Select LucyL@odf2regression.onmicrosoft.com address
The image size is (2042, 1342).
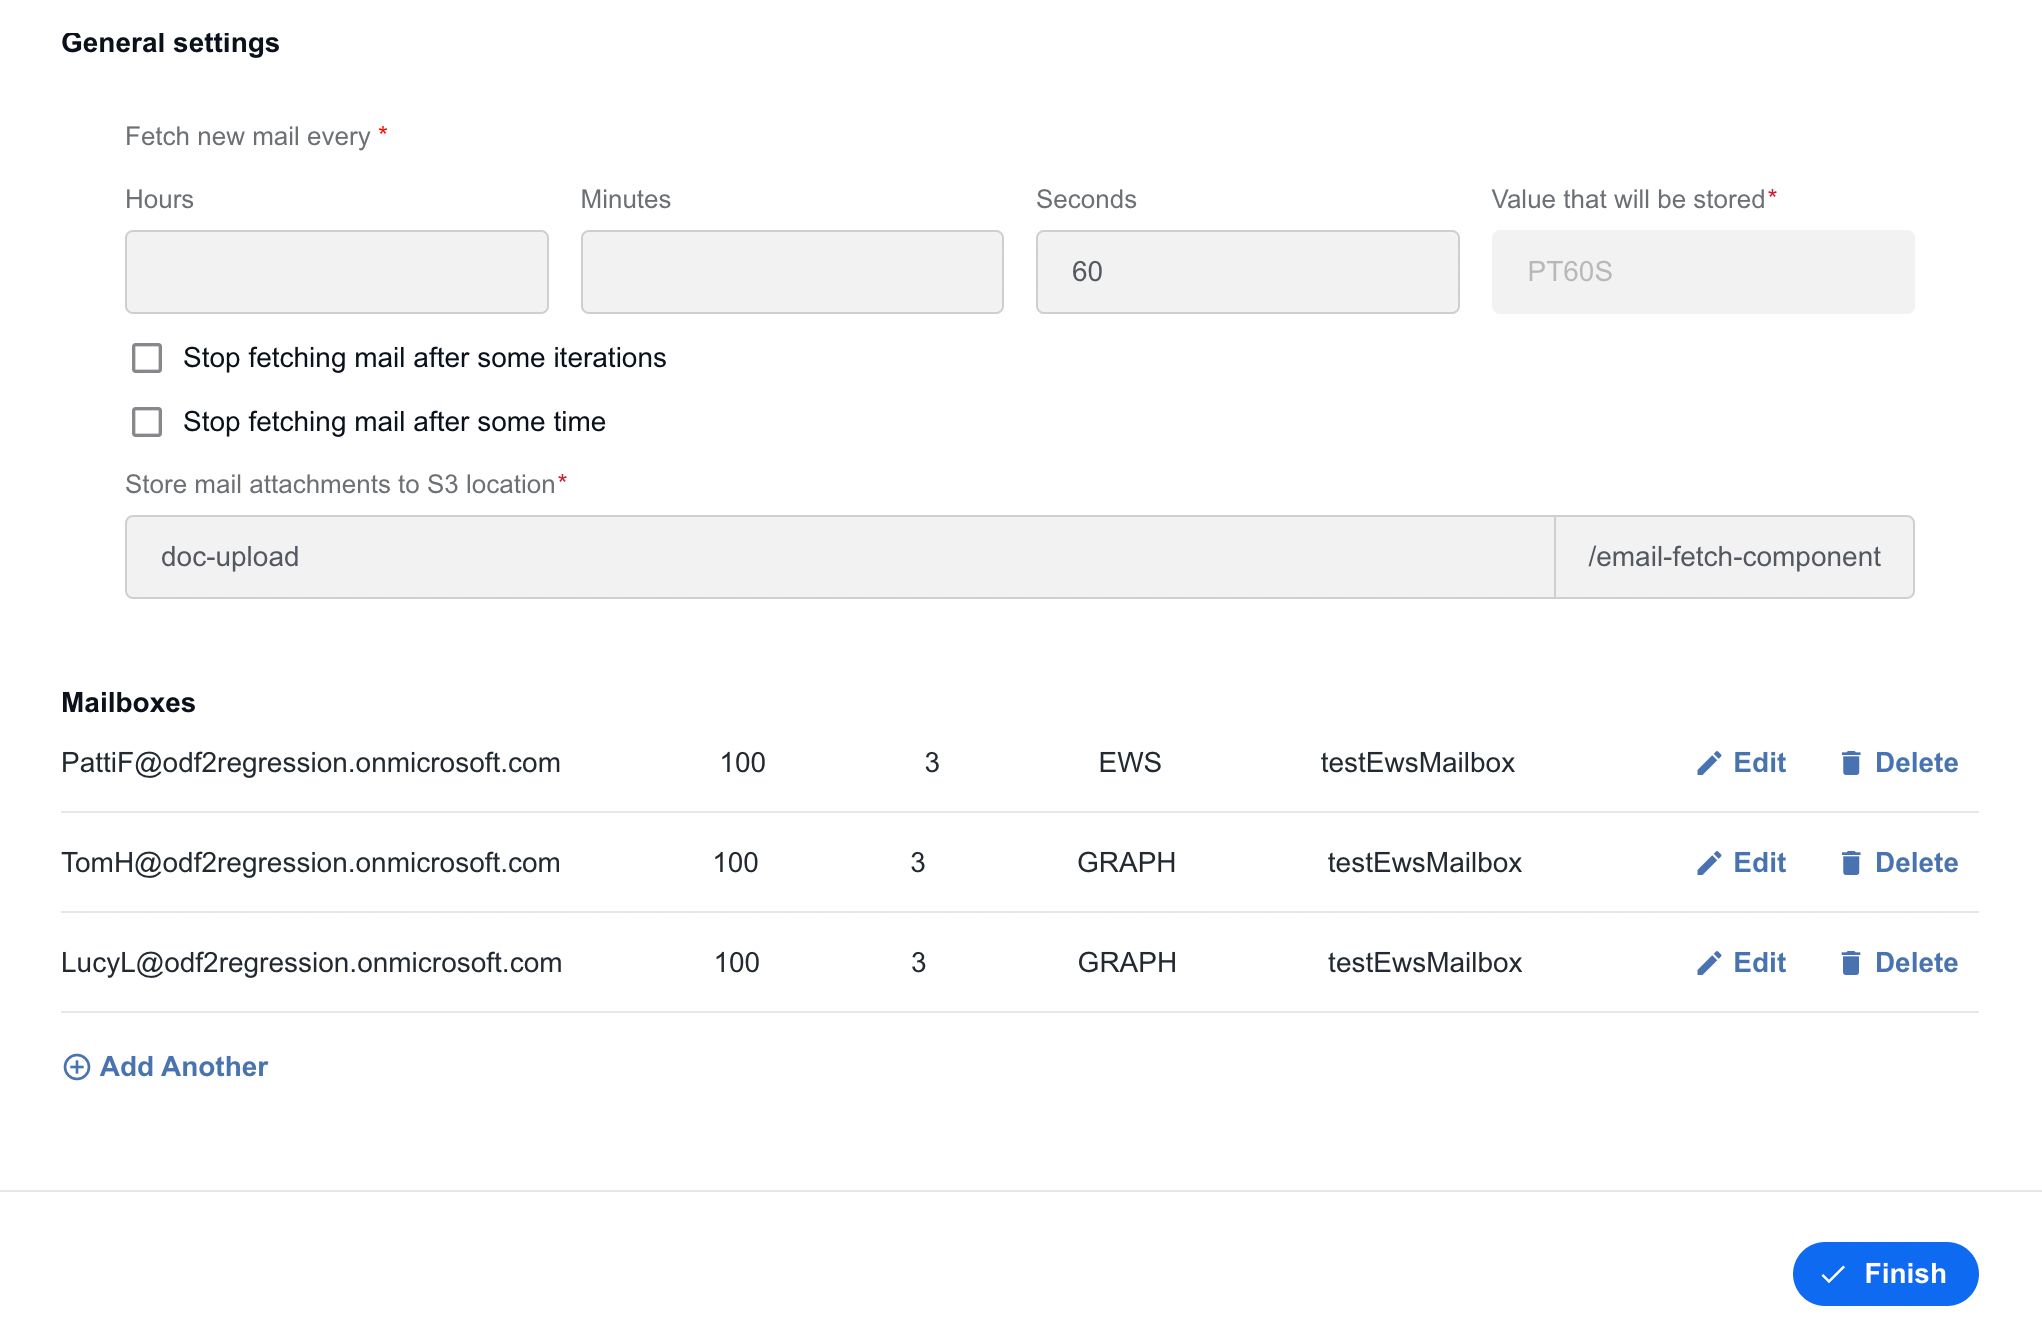pos(312,963)
